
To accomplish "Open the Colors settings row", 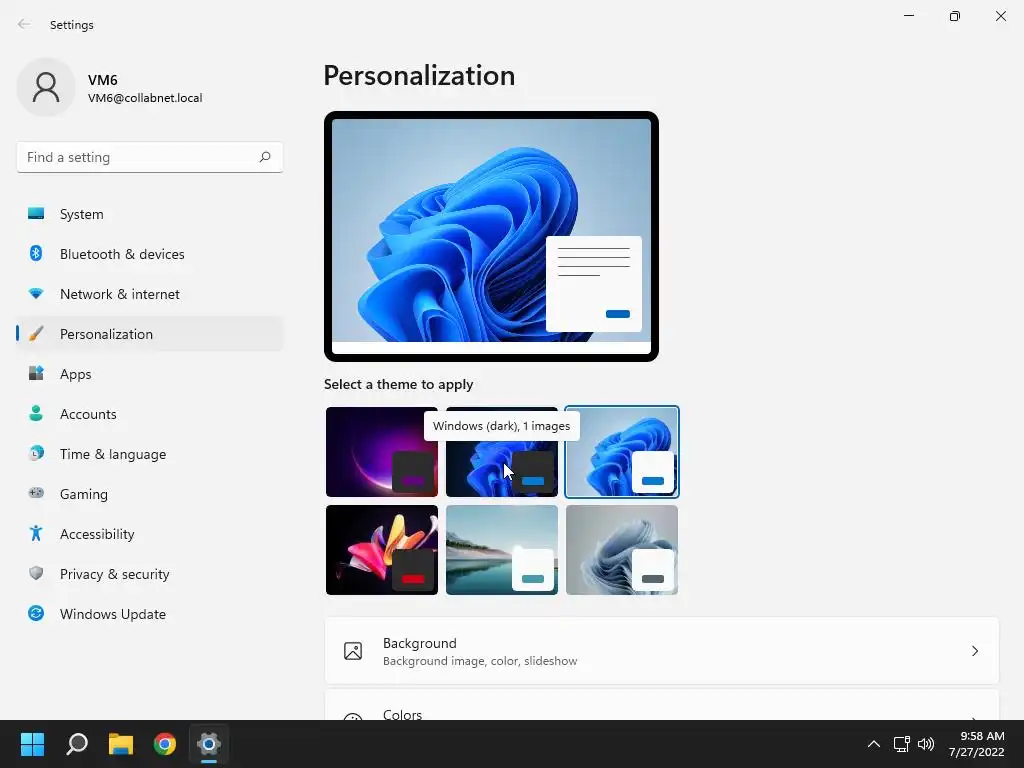I will (x=662, y=705).
